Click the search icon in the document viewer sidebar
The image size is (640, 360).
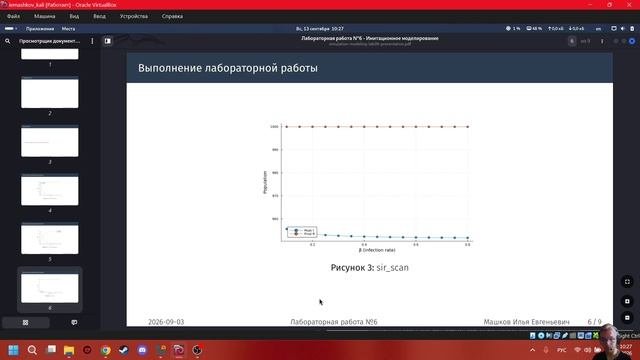(7, 41)
